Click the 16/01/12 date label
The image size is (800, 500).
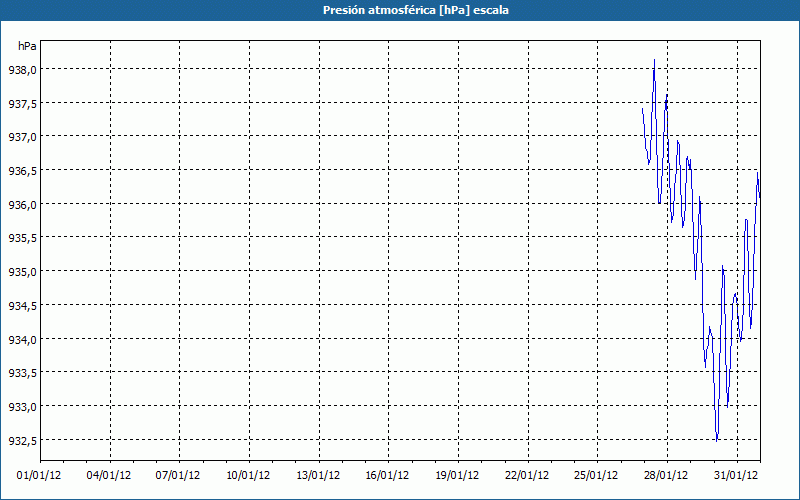(x=387, y=476)
